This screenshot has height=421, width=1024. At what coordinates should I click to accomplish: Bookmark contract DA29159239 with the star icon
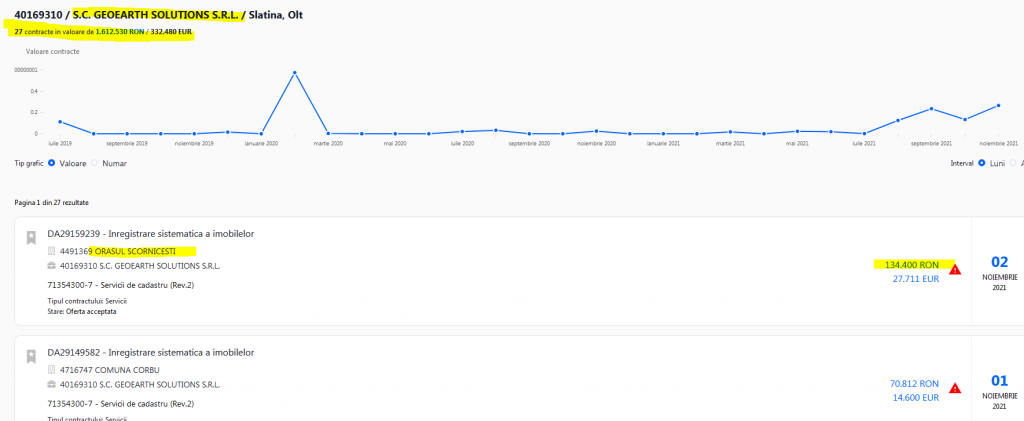(x=31, y=238)
